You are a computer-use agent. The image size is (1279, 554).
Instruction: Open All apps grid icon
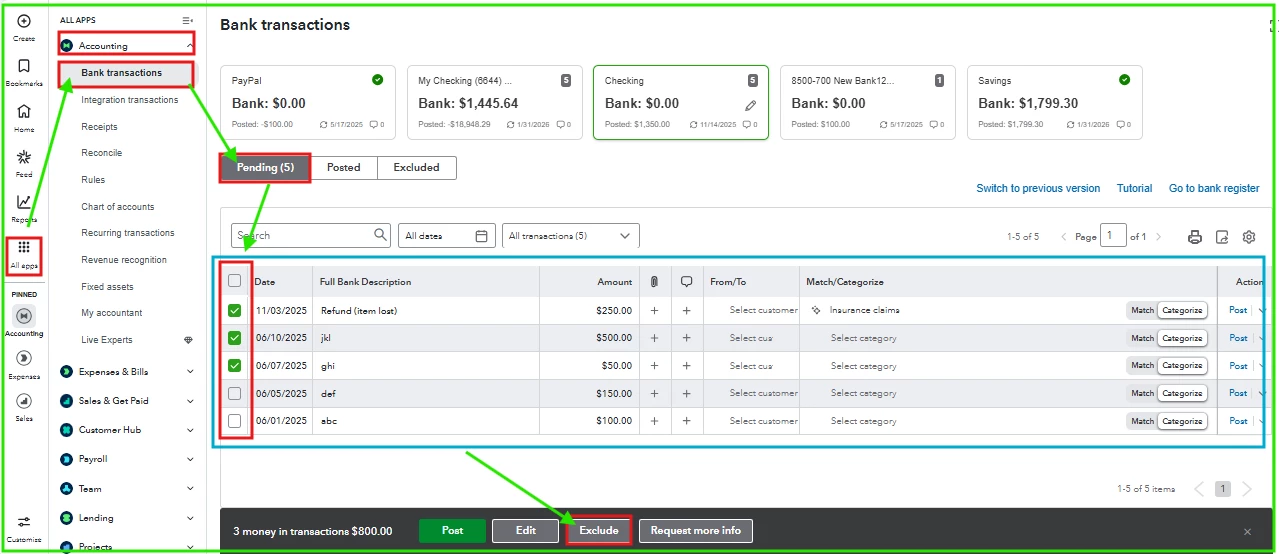pos(24,247)
